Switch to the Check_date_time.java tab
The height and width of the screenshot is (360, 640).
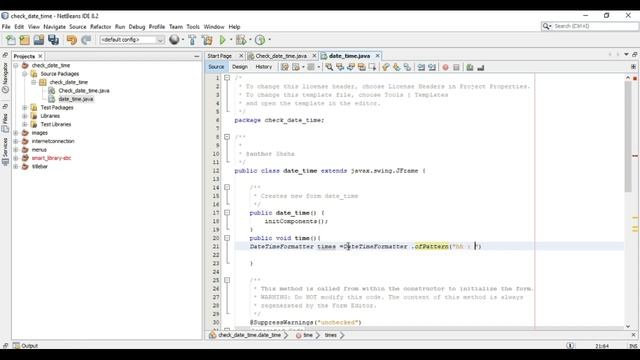click(281, 56)
